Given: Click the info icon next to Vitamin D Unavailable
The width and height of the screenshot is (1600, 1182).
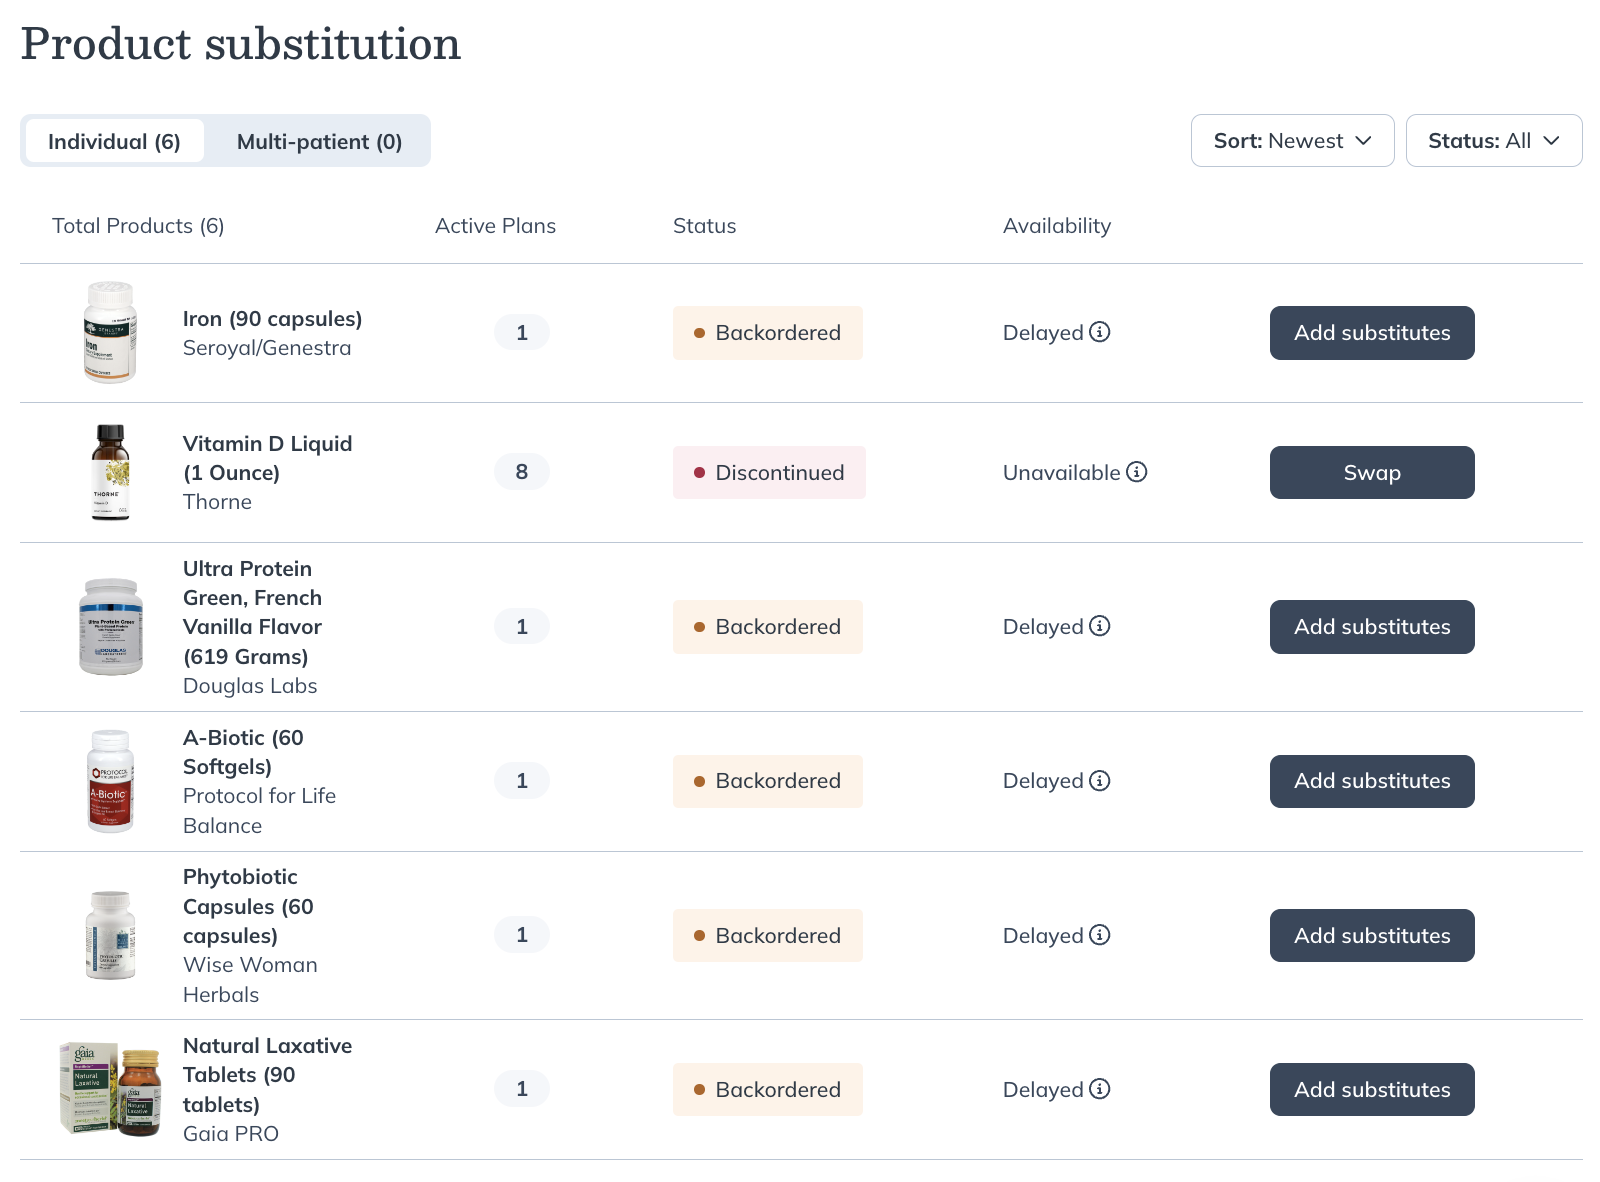Looking at the screenshot, I should point(1137,472).
